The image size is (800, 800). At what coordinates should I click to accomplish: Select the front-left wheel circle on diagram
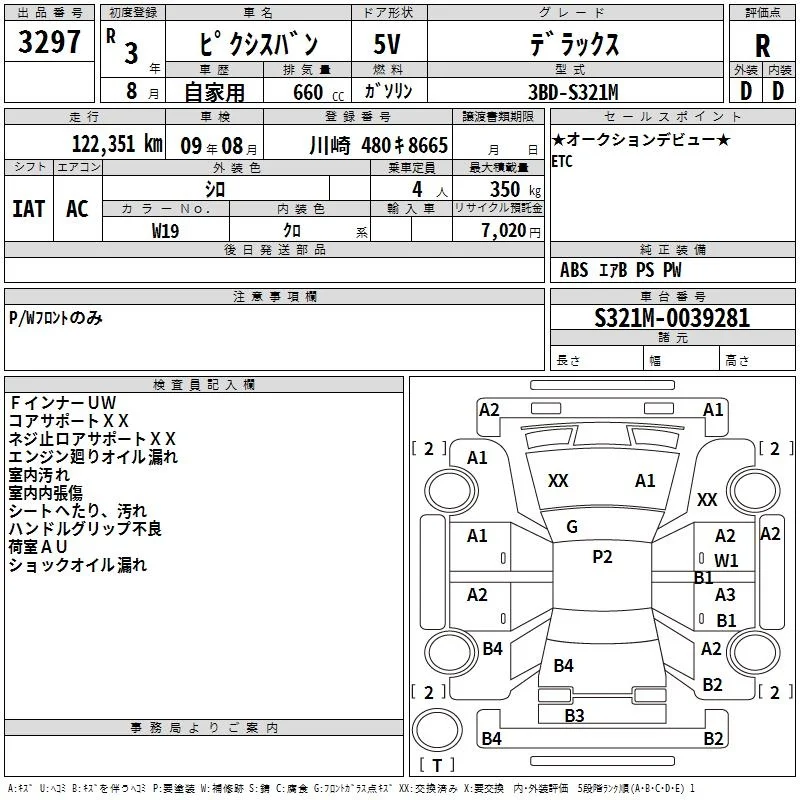(451, 491)
